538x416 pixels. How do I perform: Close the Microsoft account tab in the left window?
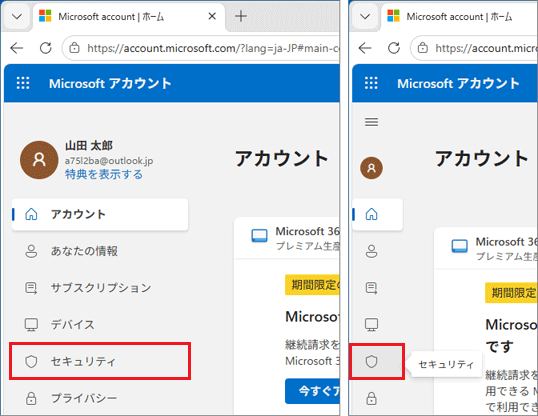pos(212,16)
